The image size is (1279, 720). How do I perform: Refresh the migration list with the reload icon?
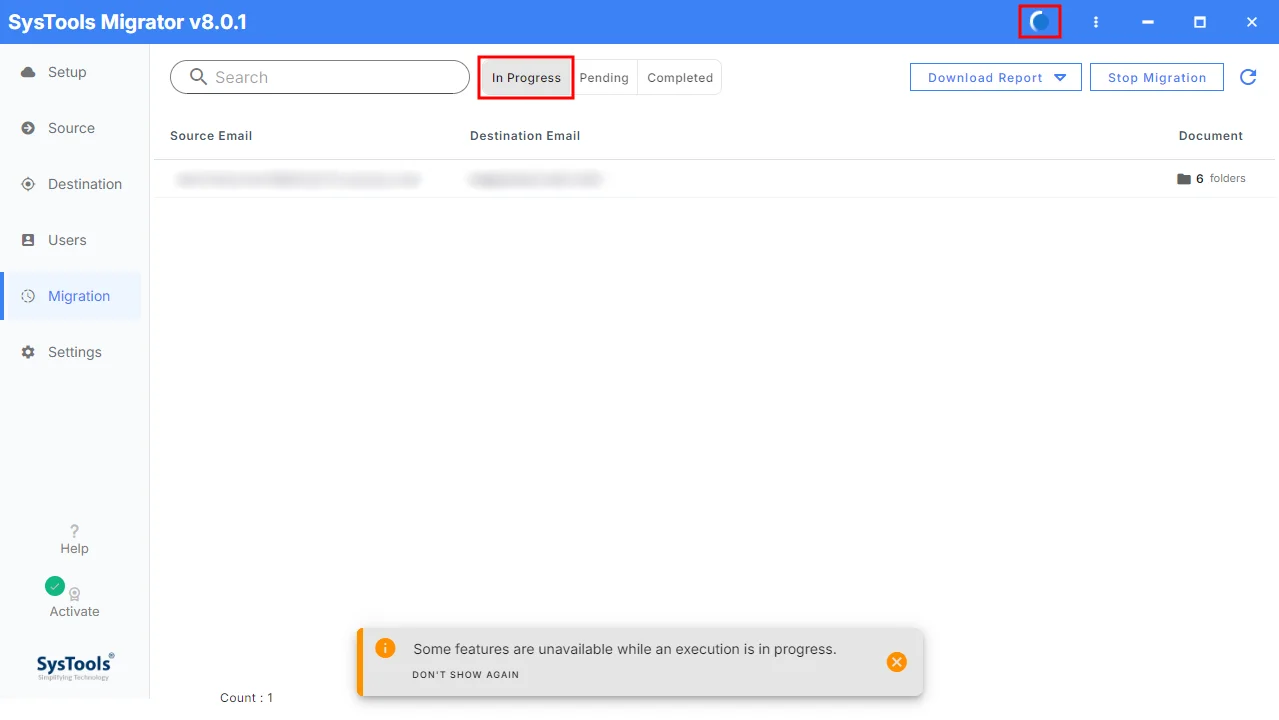click(1248, 77)
